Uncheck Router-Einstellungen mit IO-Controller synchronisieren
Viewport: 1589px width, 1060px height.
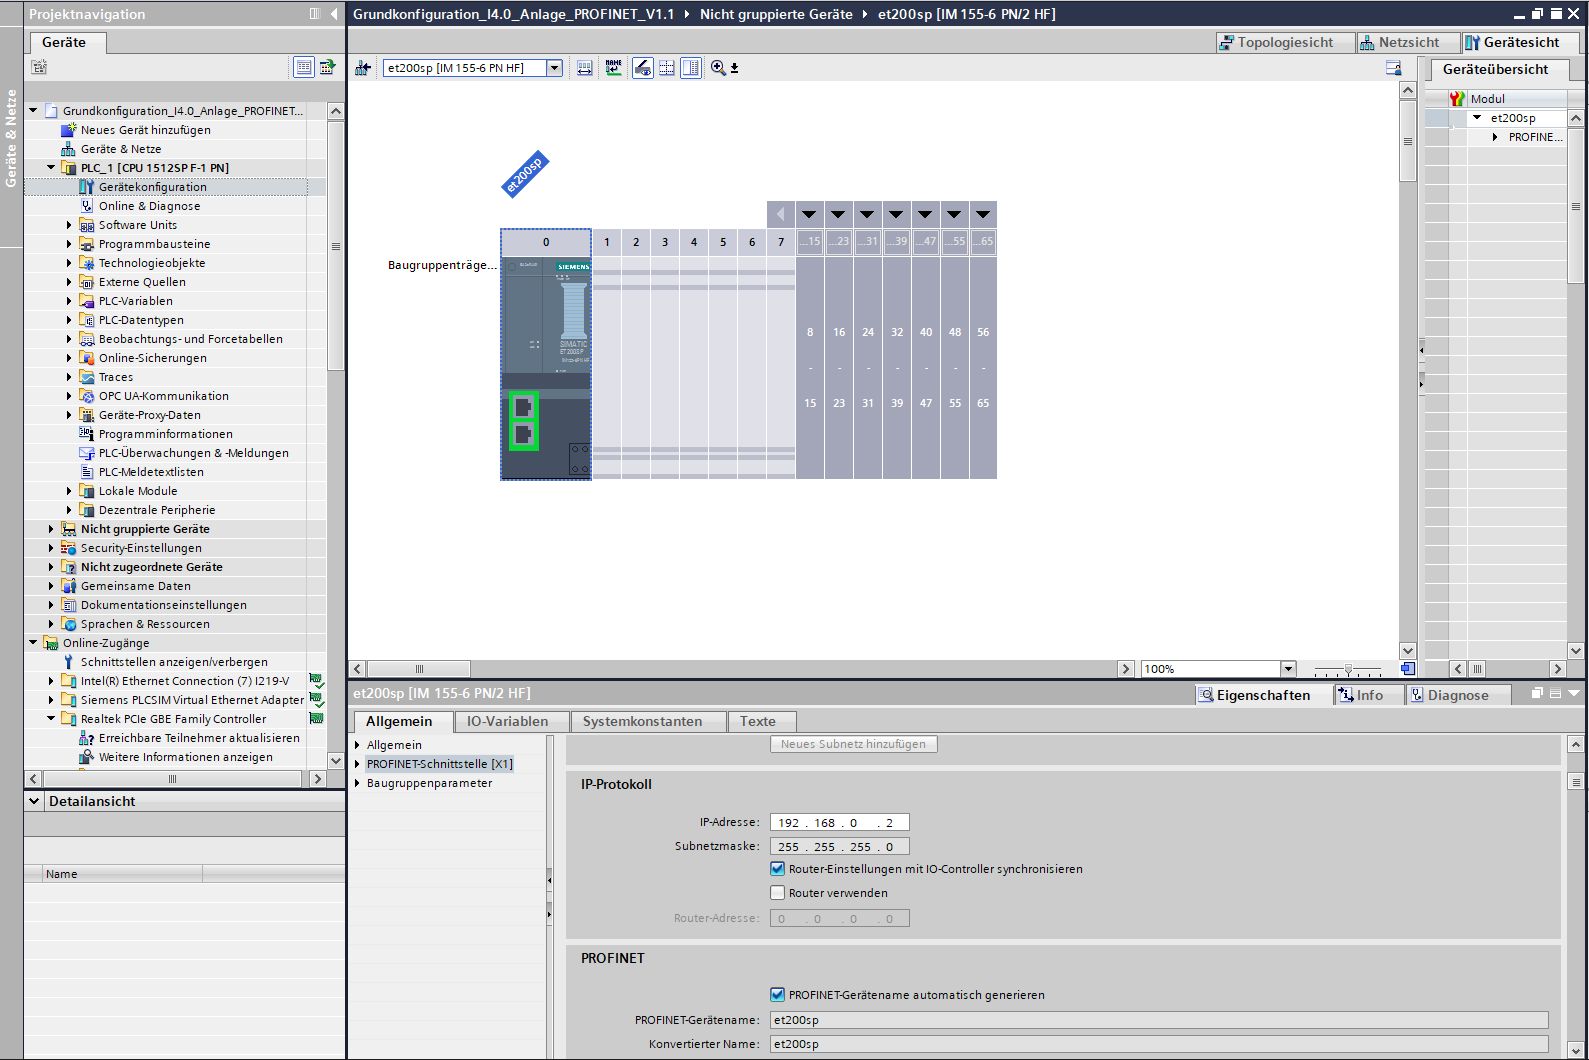777,869
